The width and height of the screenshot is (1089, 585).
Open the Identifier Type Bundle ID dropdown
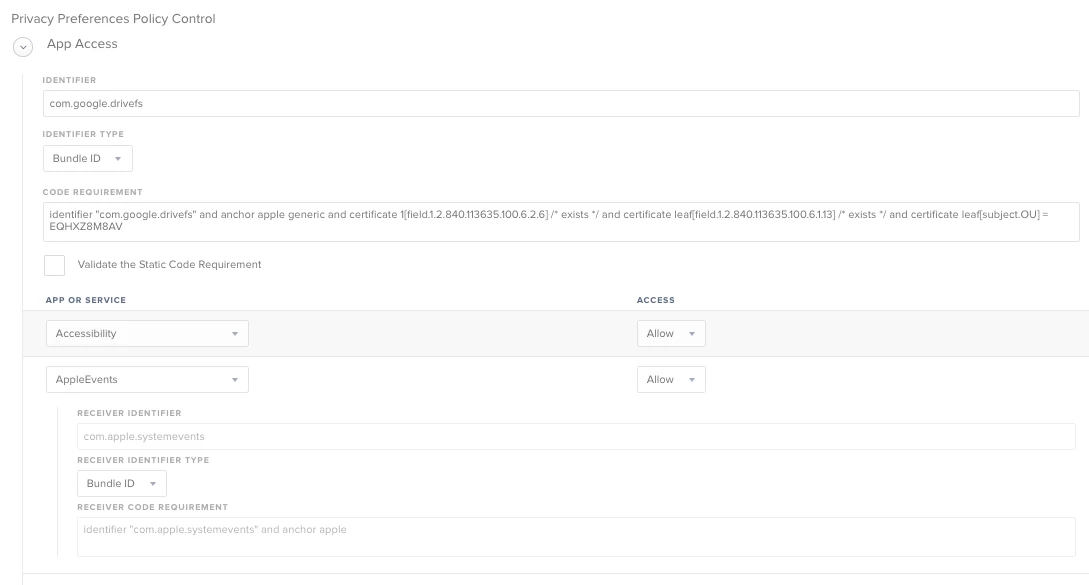click(x=88, y=158)
